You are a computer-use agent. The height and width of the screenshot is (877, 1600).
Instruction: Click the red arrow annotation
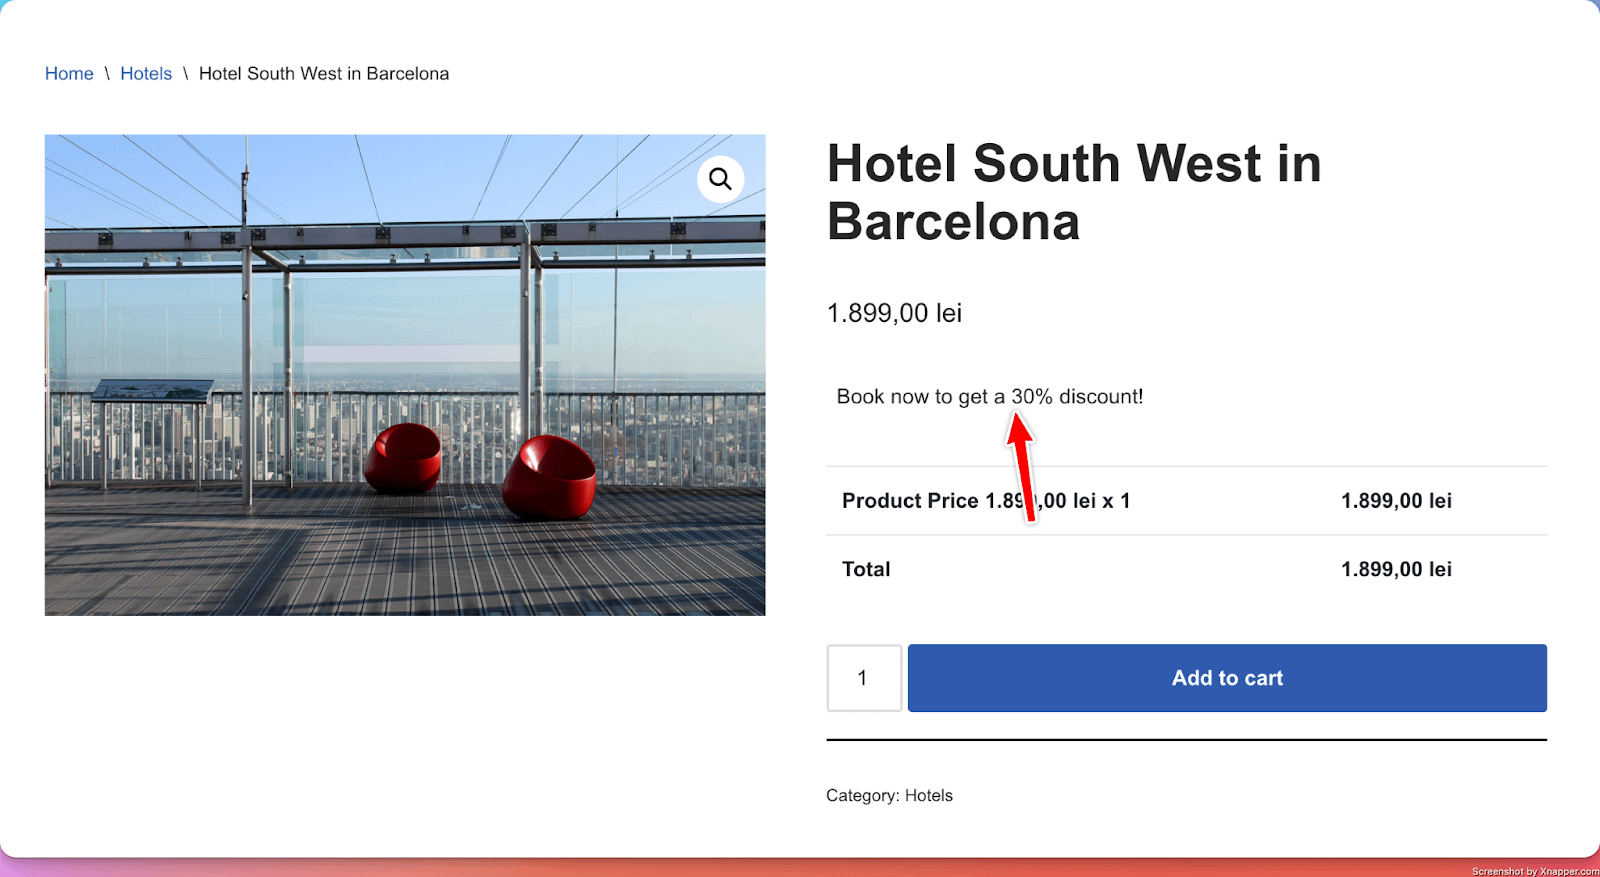pyautogui.click(x=1022, y=468)
